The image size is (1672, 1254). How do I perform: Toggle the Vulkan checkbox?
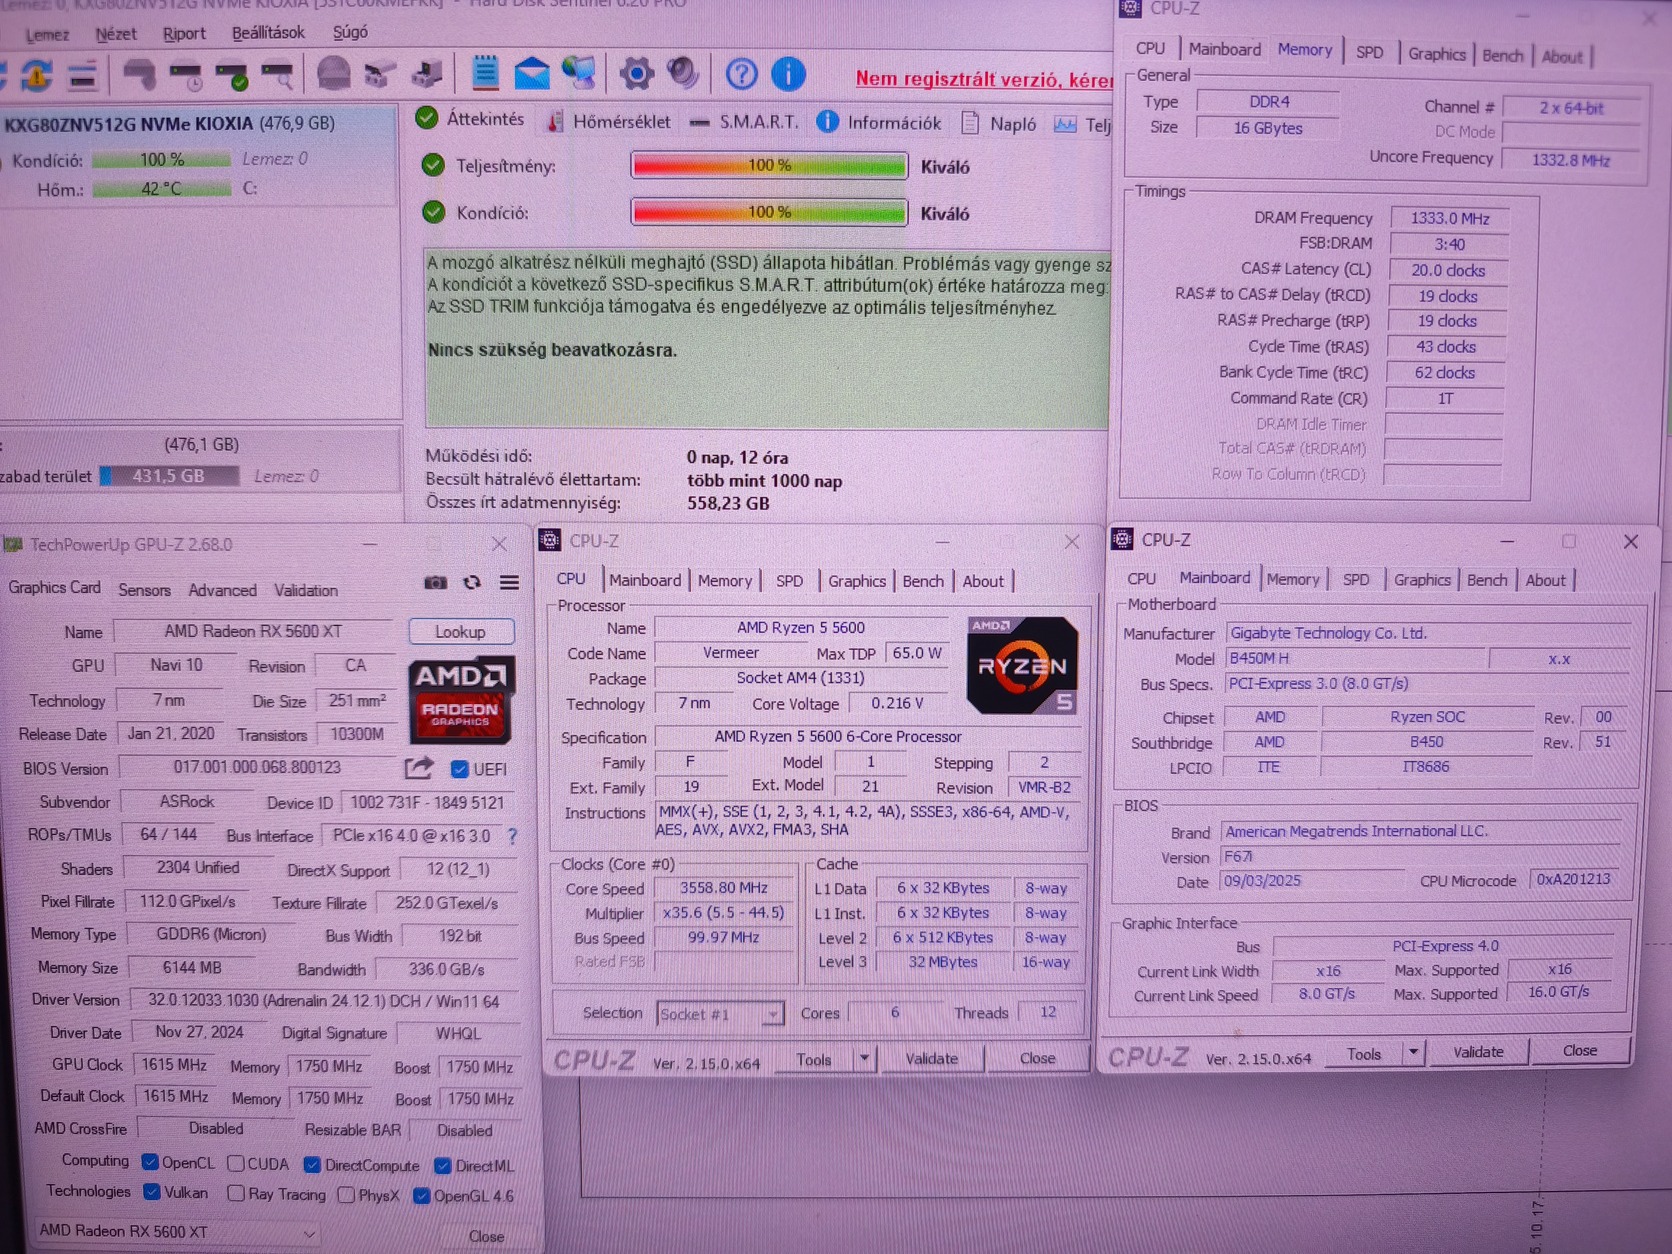pyautogui.click(x=152, y=1192)
